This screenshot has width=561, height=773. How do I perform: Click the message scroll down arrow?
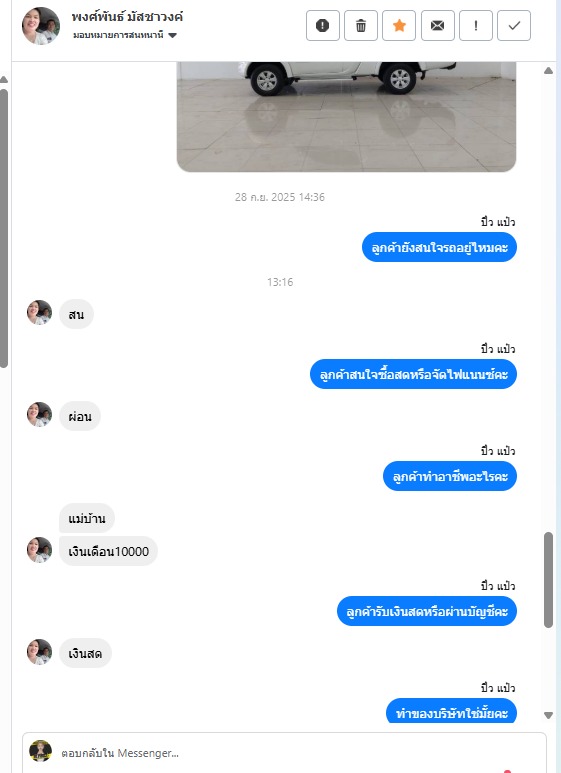click(548, 715)
